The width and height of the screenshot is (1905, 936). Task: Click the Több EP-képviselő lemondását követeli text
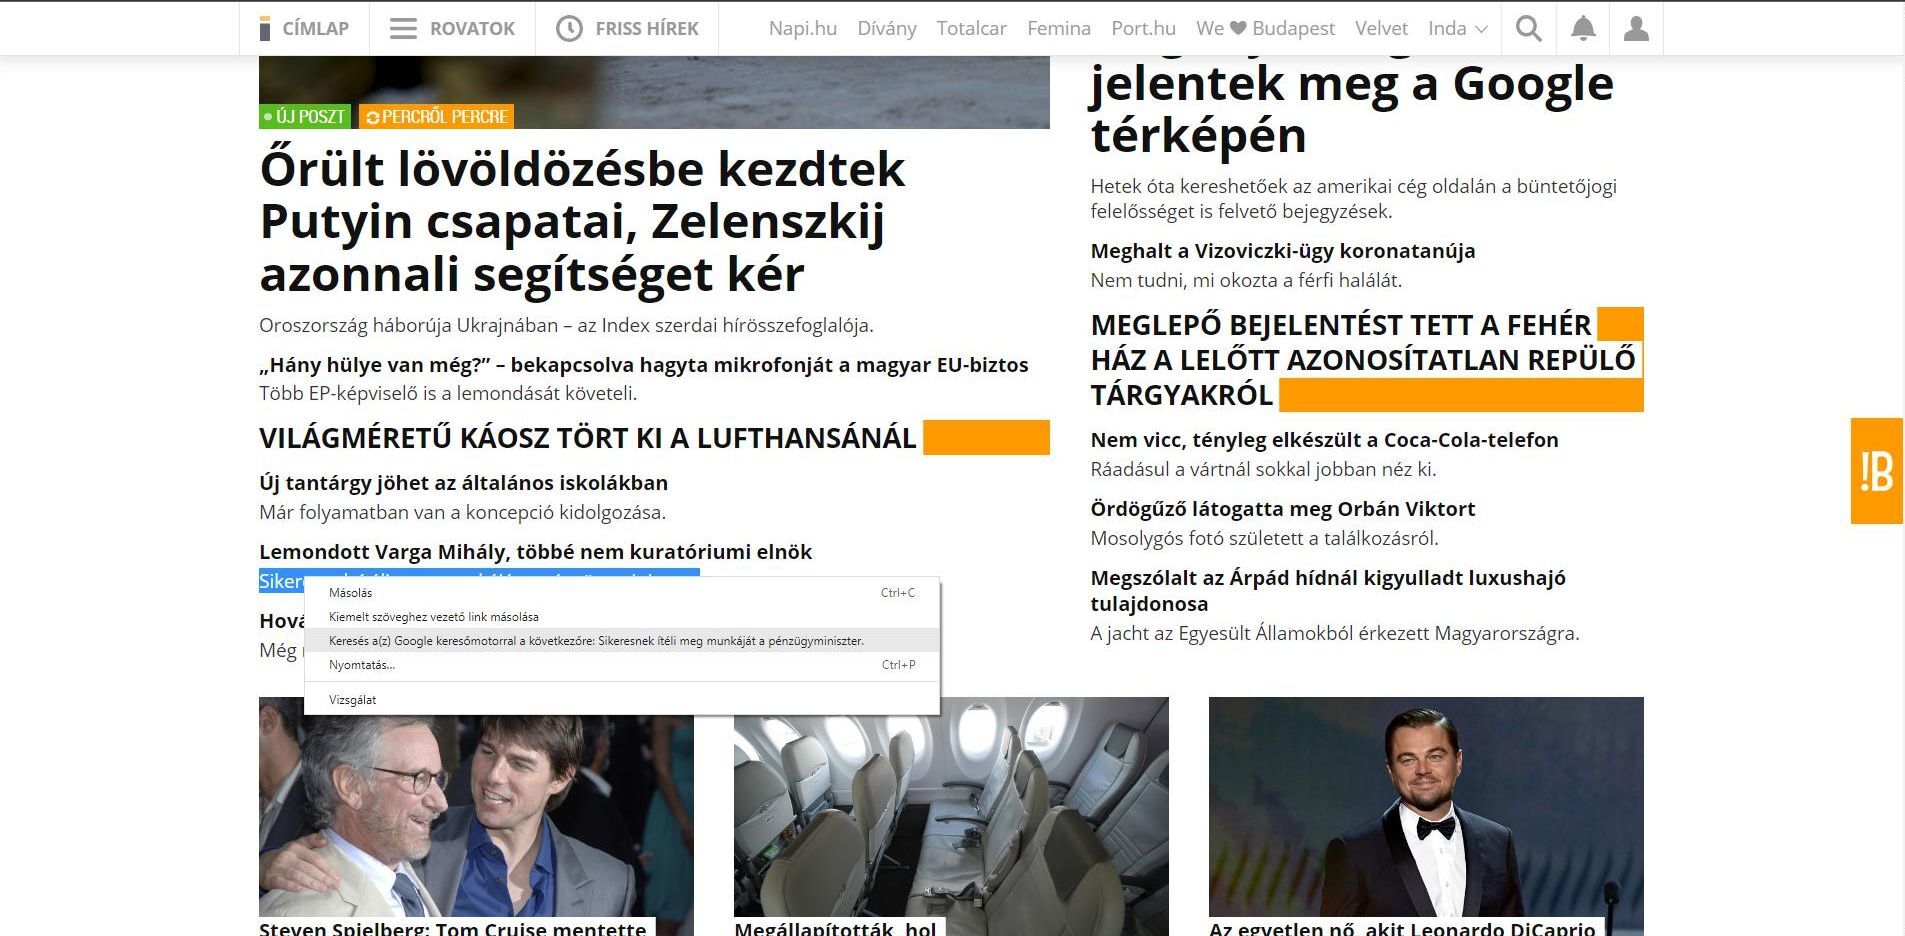point(448,393)
